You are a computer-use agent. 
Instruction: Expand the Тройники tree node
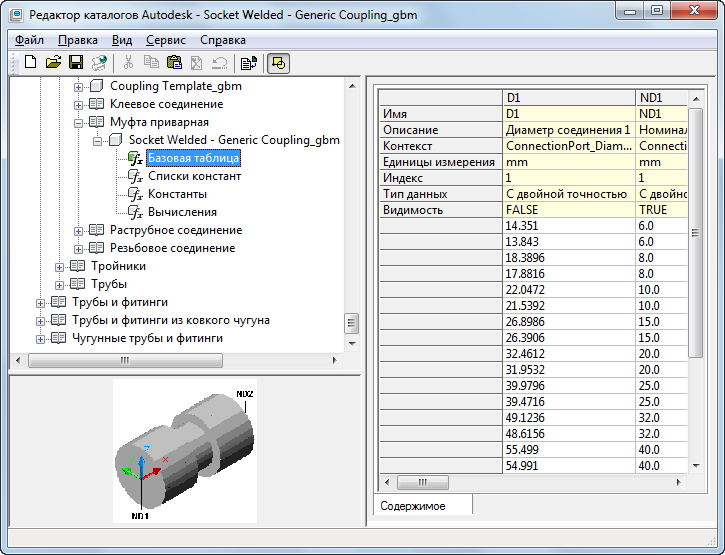point(60,267)
